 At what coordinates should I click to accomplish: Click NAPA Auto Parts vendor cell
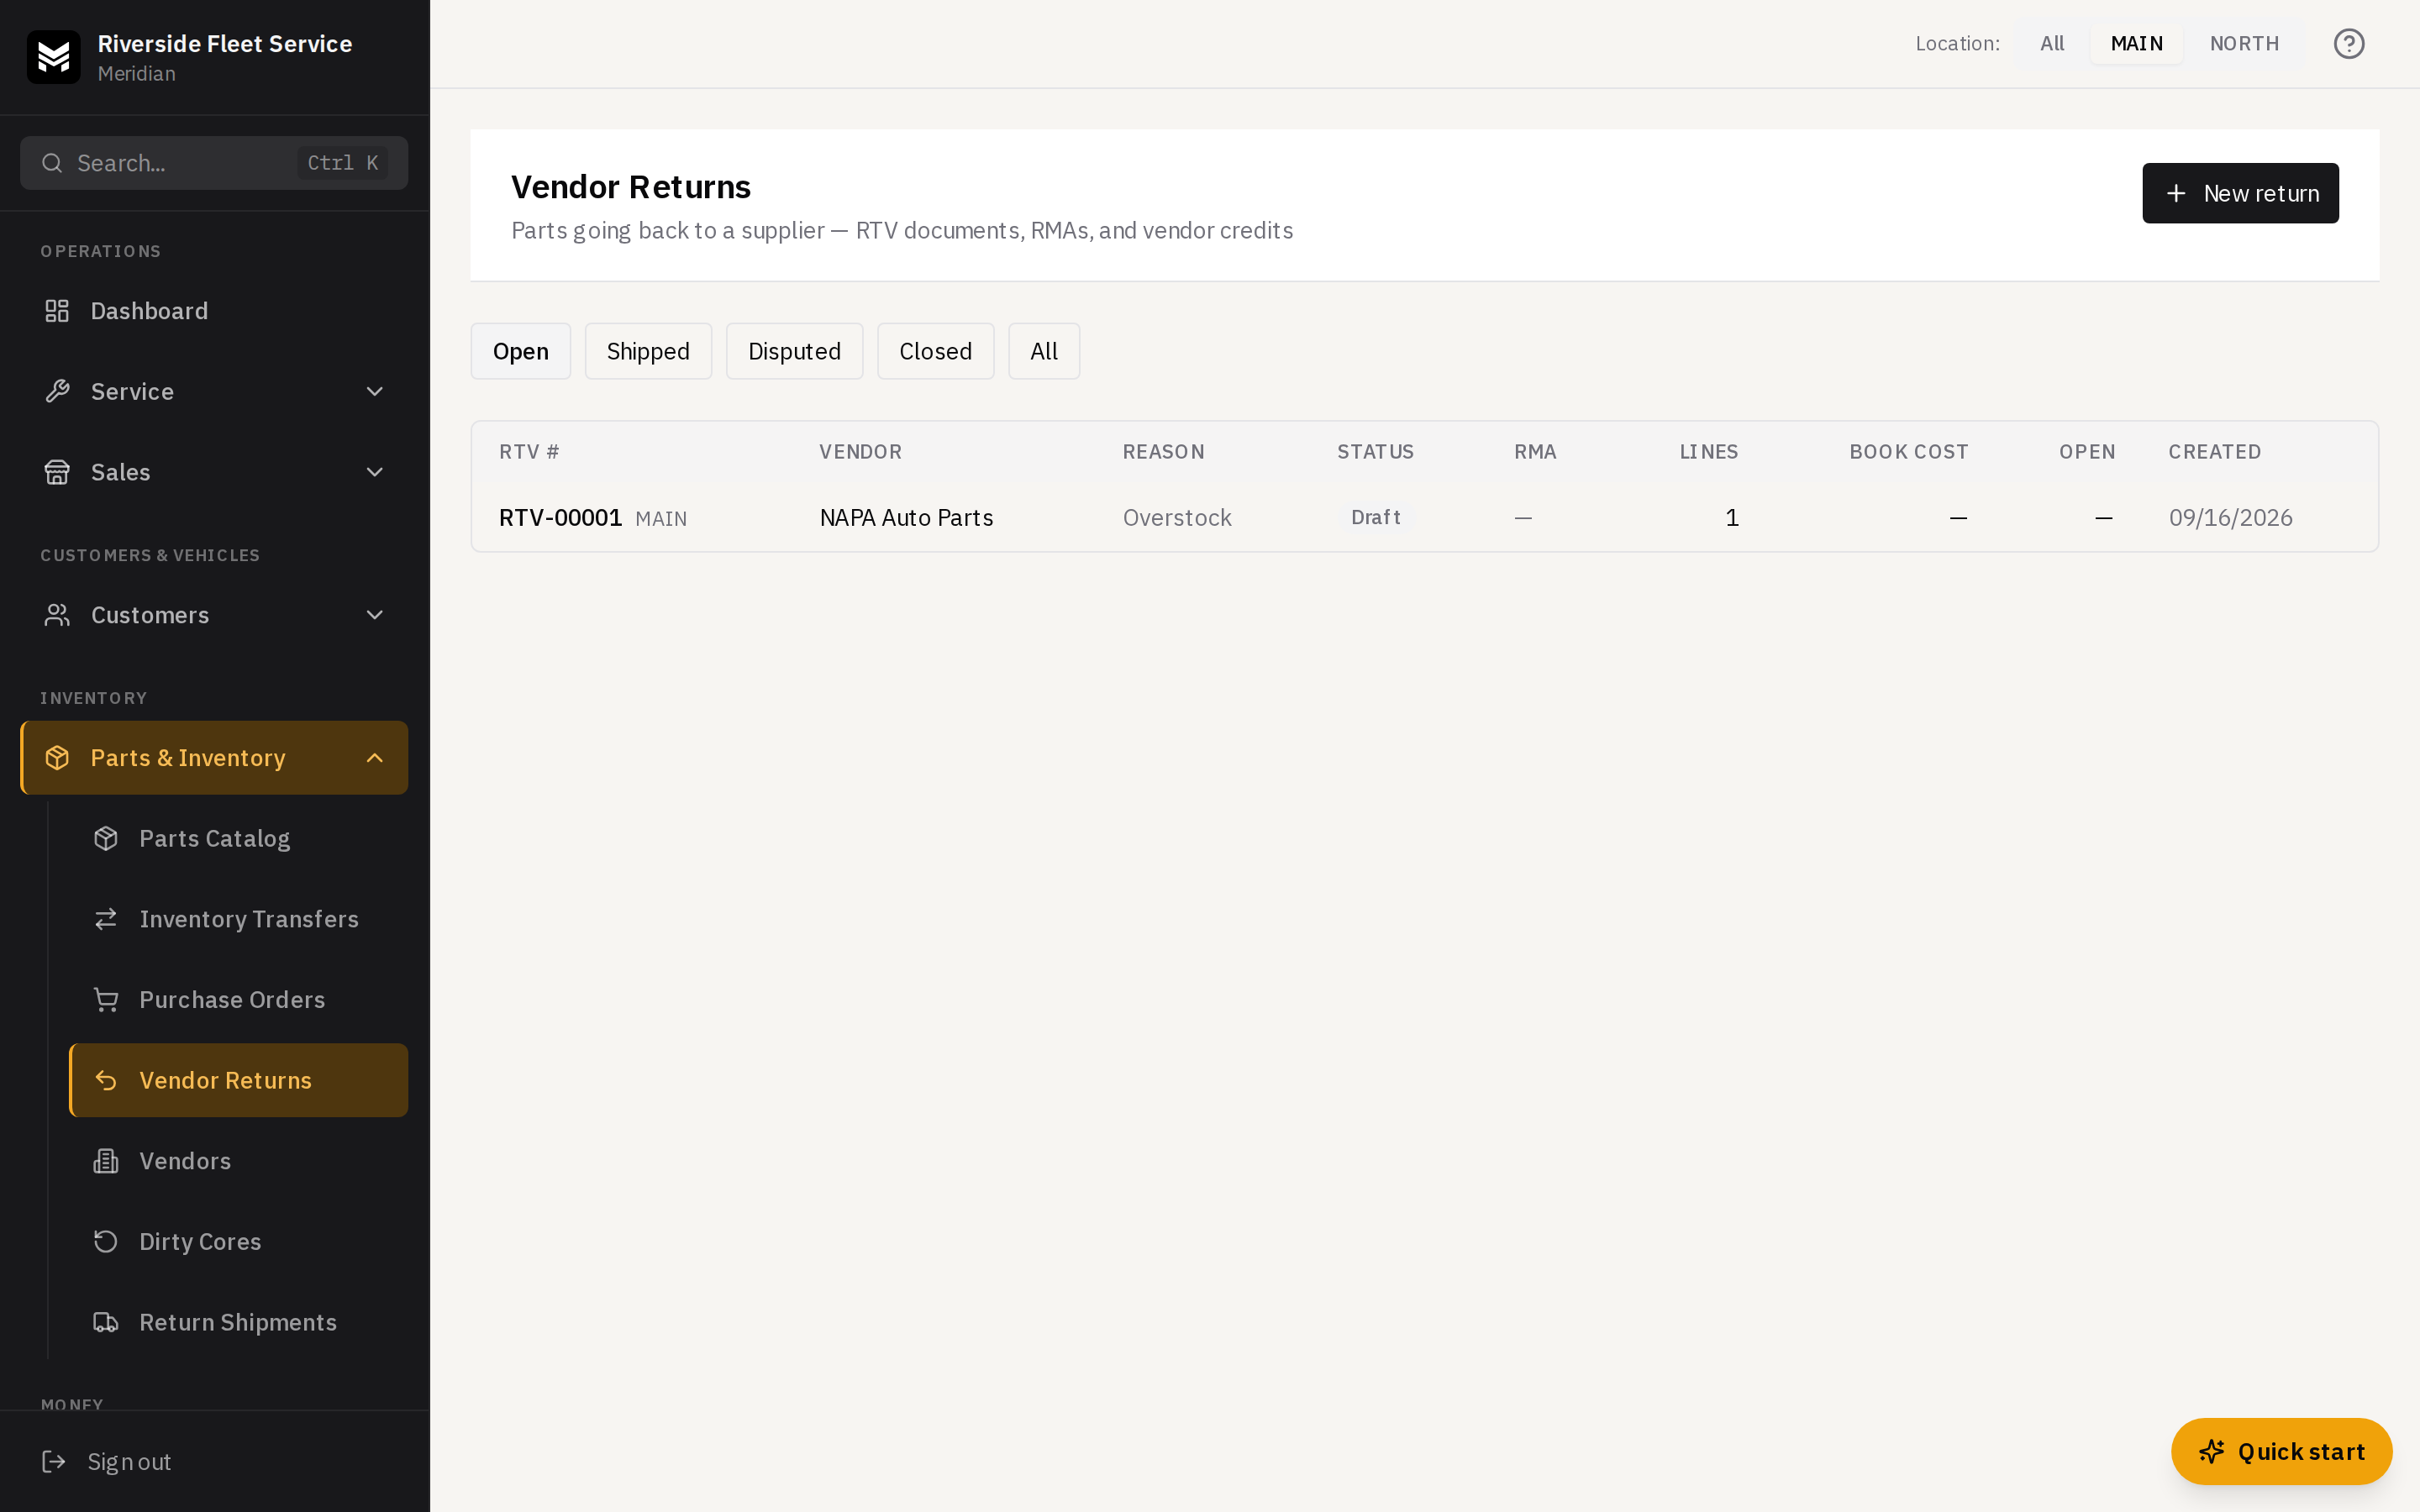[x=906, y=517]
